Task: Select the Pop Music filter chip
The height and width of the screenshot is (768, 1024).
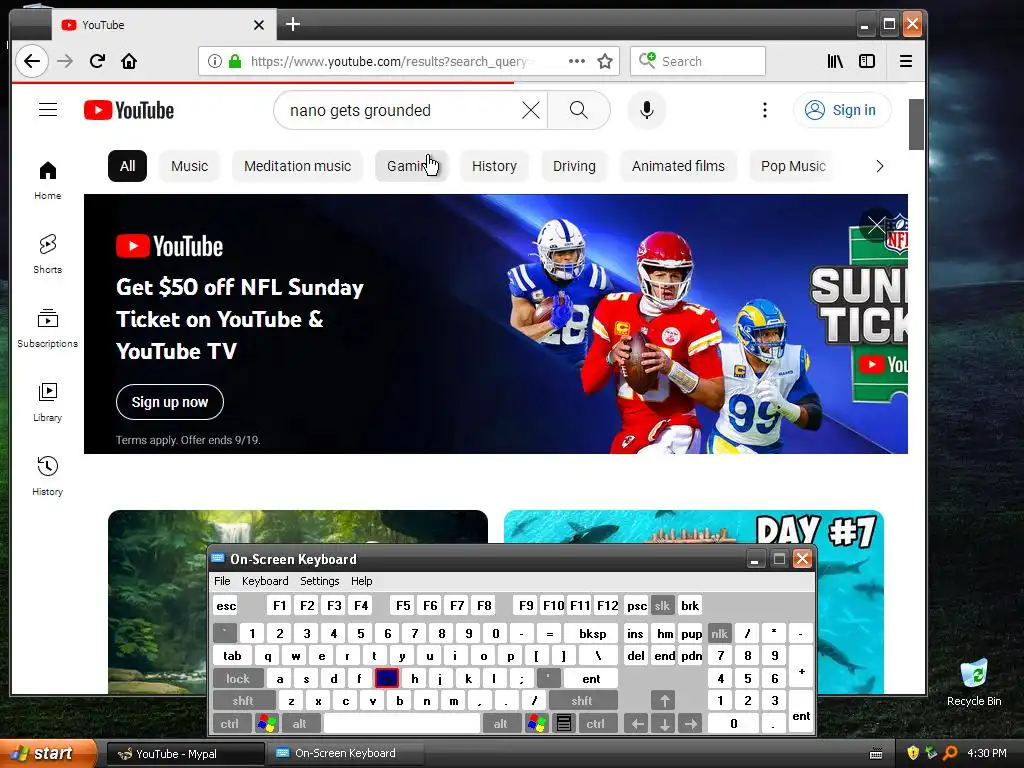Action: click(793, 166)
